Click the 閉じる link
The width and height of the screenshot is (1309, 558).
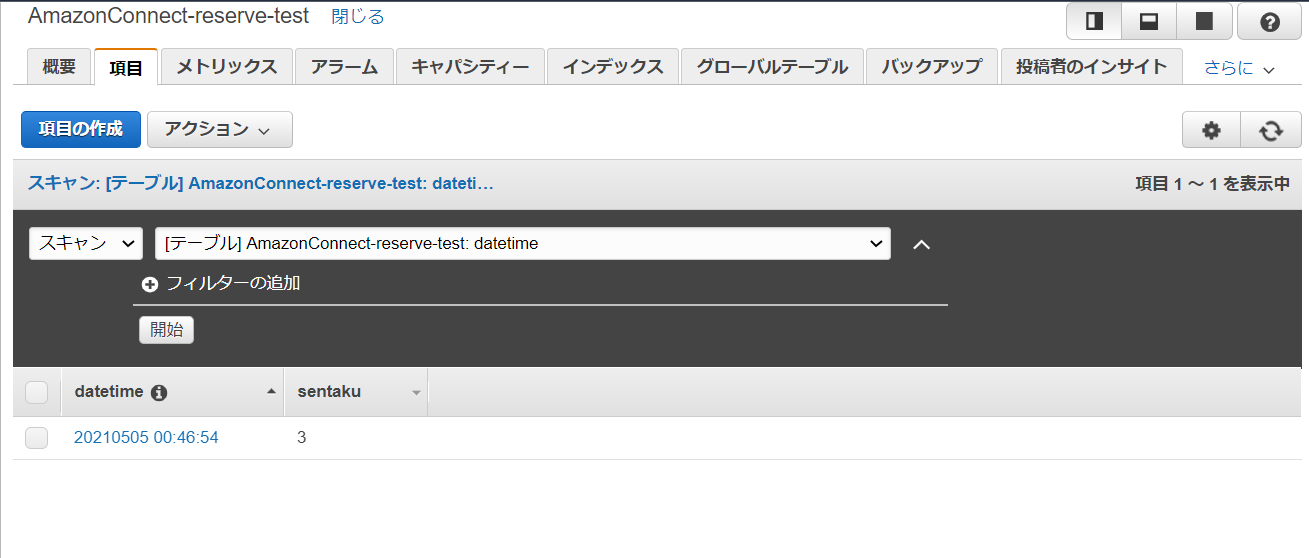[x=357, y=17]
